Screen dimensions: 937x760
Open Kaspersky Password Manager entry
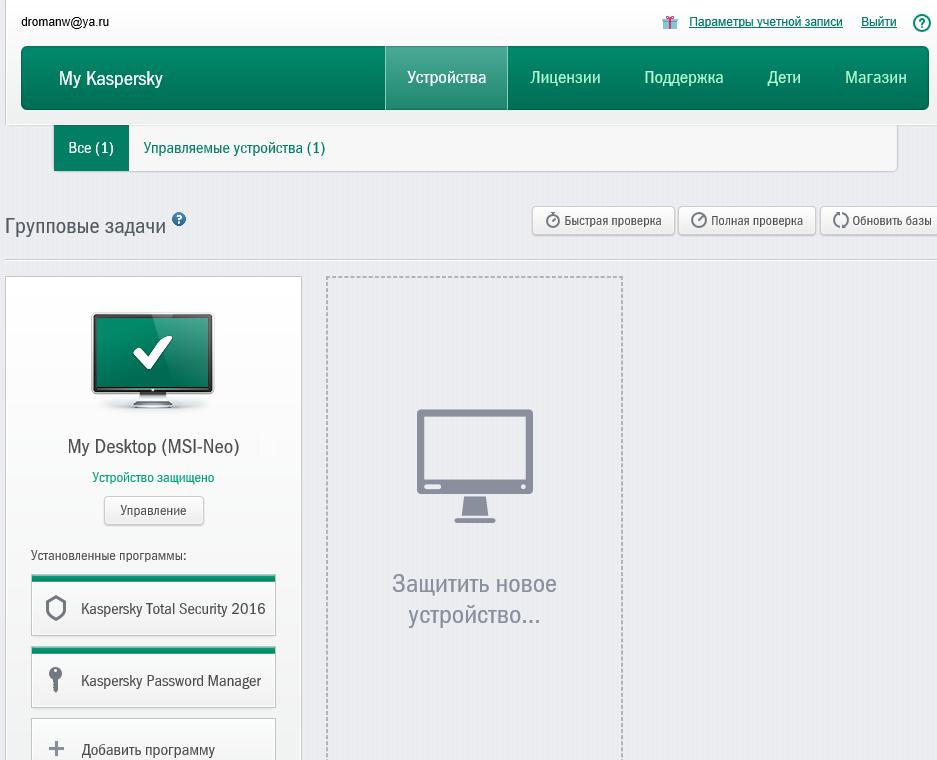click(x=154, y=677)
